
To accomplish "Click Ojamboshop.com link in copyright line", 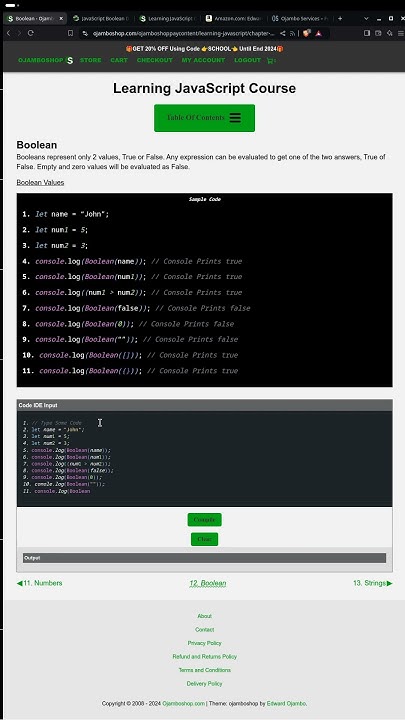I will pyautogui.click(x=183, y=703).
